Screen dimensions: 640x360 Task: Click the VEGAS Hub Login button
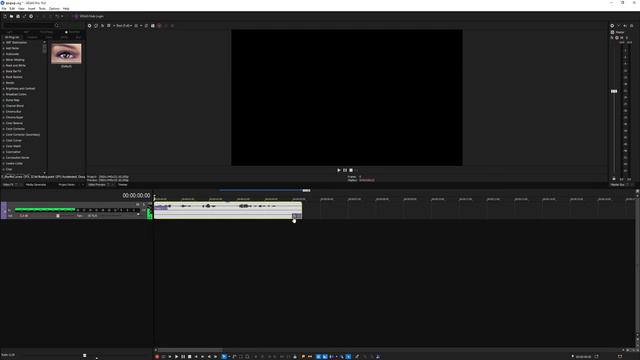point(89,16)
